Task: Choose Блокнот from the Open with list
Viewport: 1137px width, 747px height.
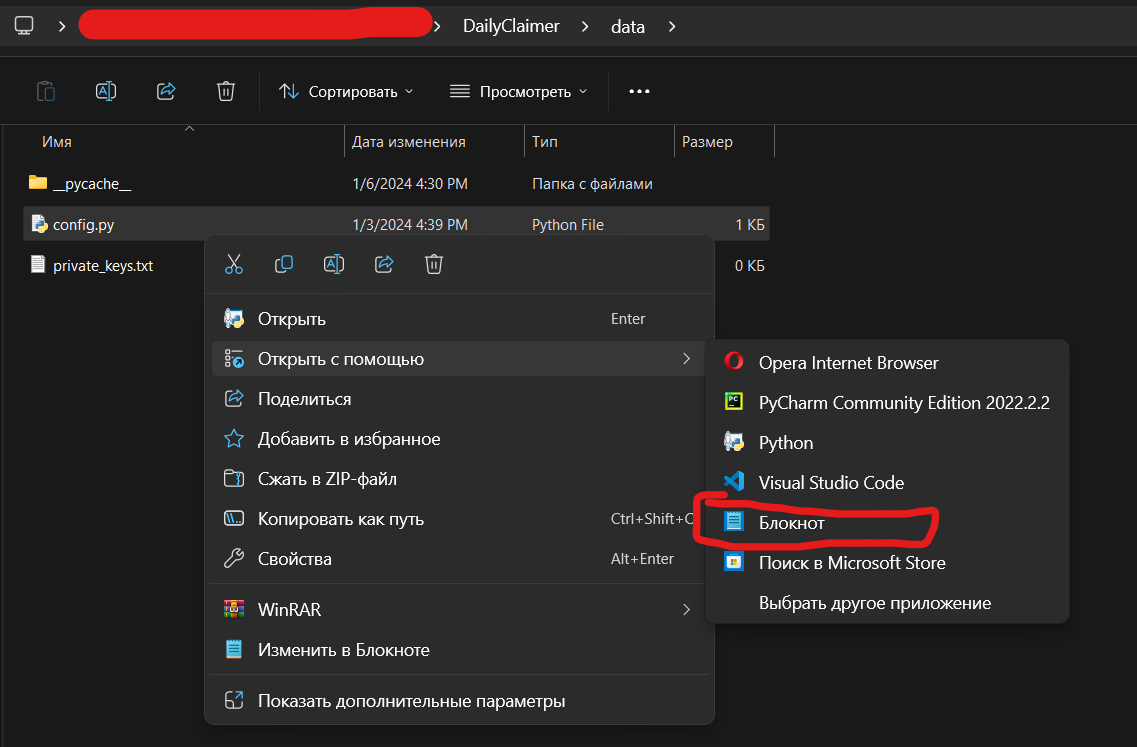Action: tap(791, 523)
